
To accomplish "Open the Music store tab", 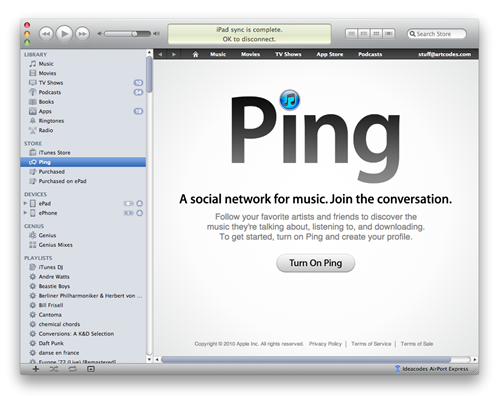I will (218, 54).
